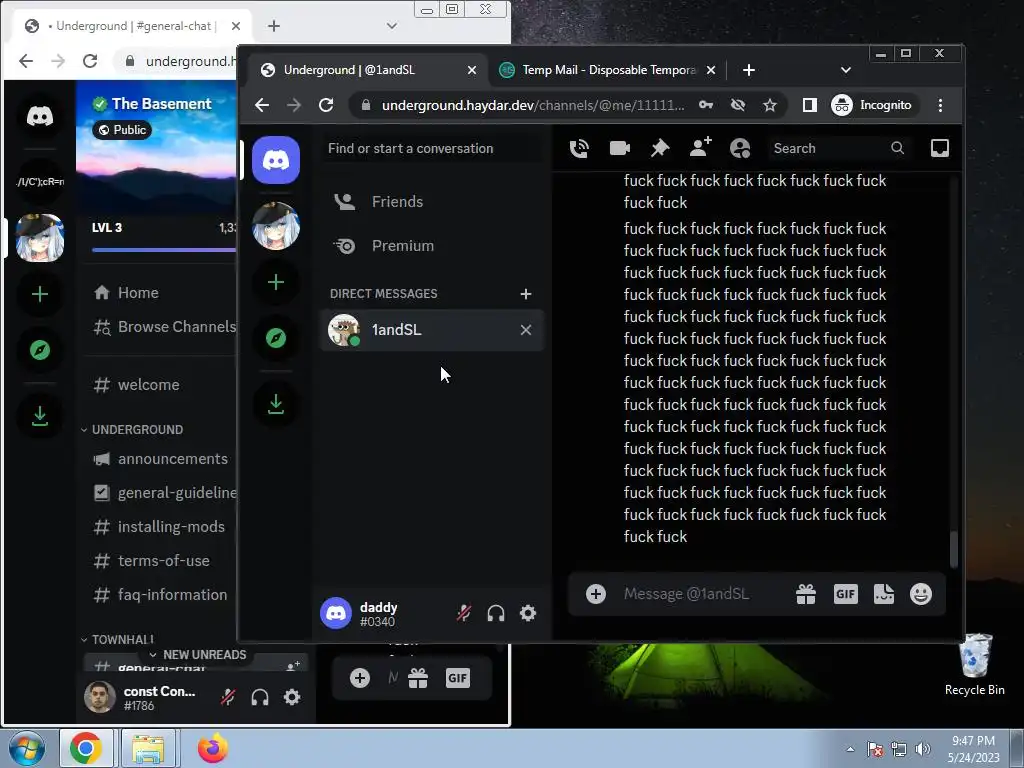The height and width of the screenshot is (768, 1024).
Task: Select Underground | @1andSL tab
Action: pyautogui.click(x=369, y=70)
